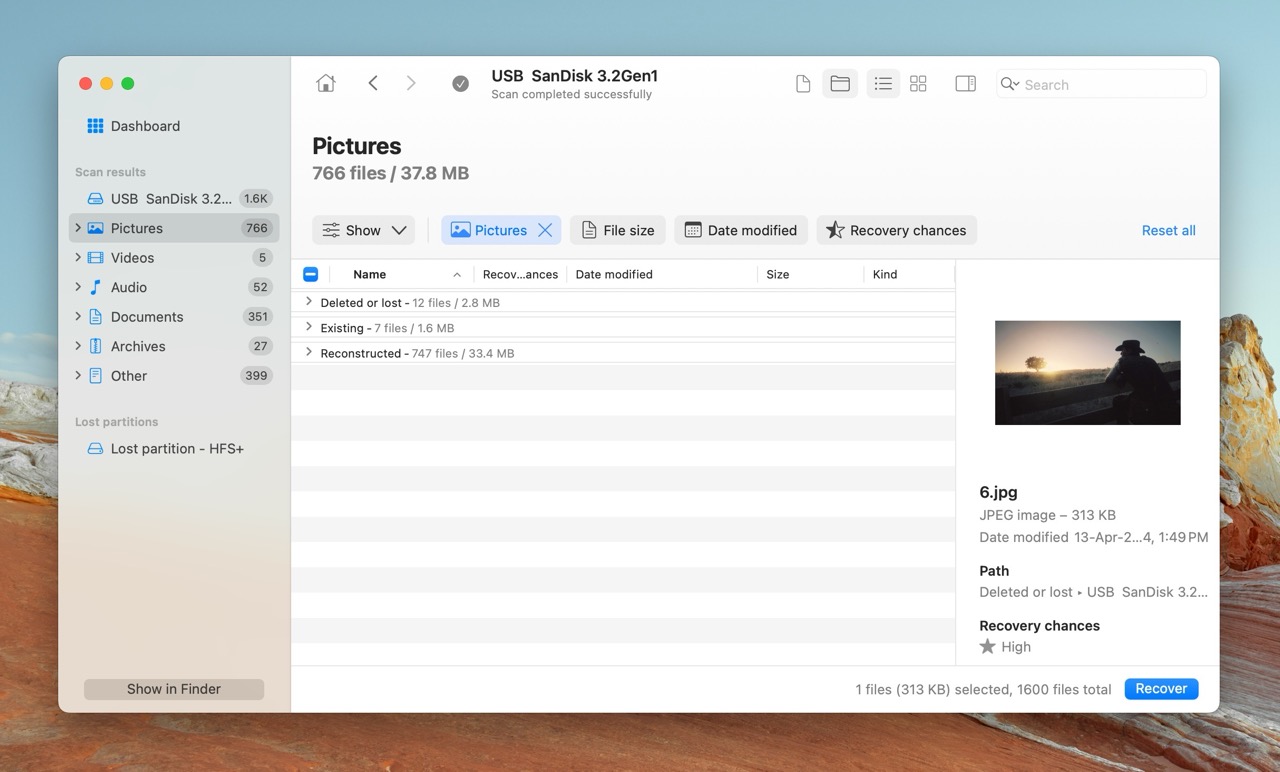Viewport: 1280px width, 772px height.
Task: Remove the Pictures filter chip
Action: [545, 230]
